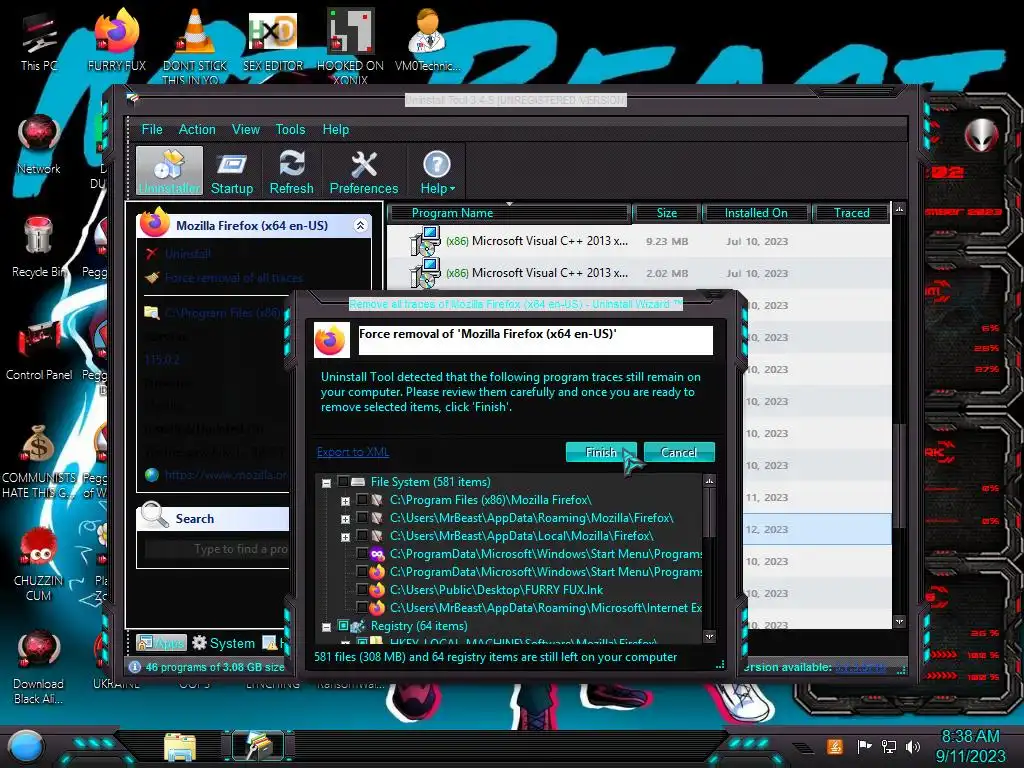Image resolution: width=1024 pixels, height=768 pixels.
Task: Open File Explorer from the taskbar
Action: click(180, 746)
